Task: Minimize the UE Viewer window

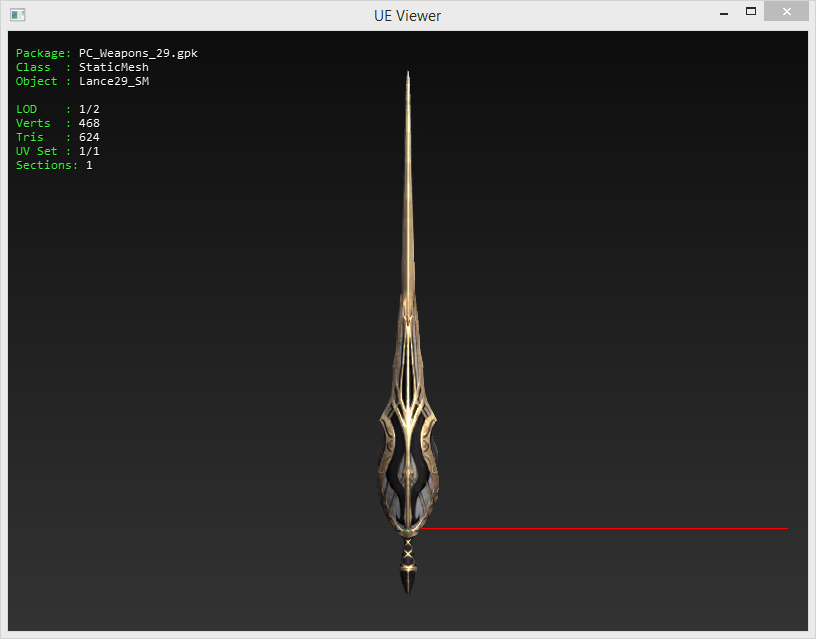Action: 721,12
